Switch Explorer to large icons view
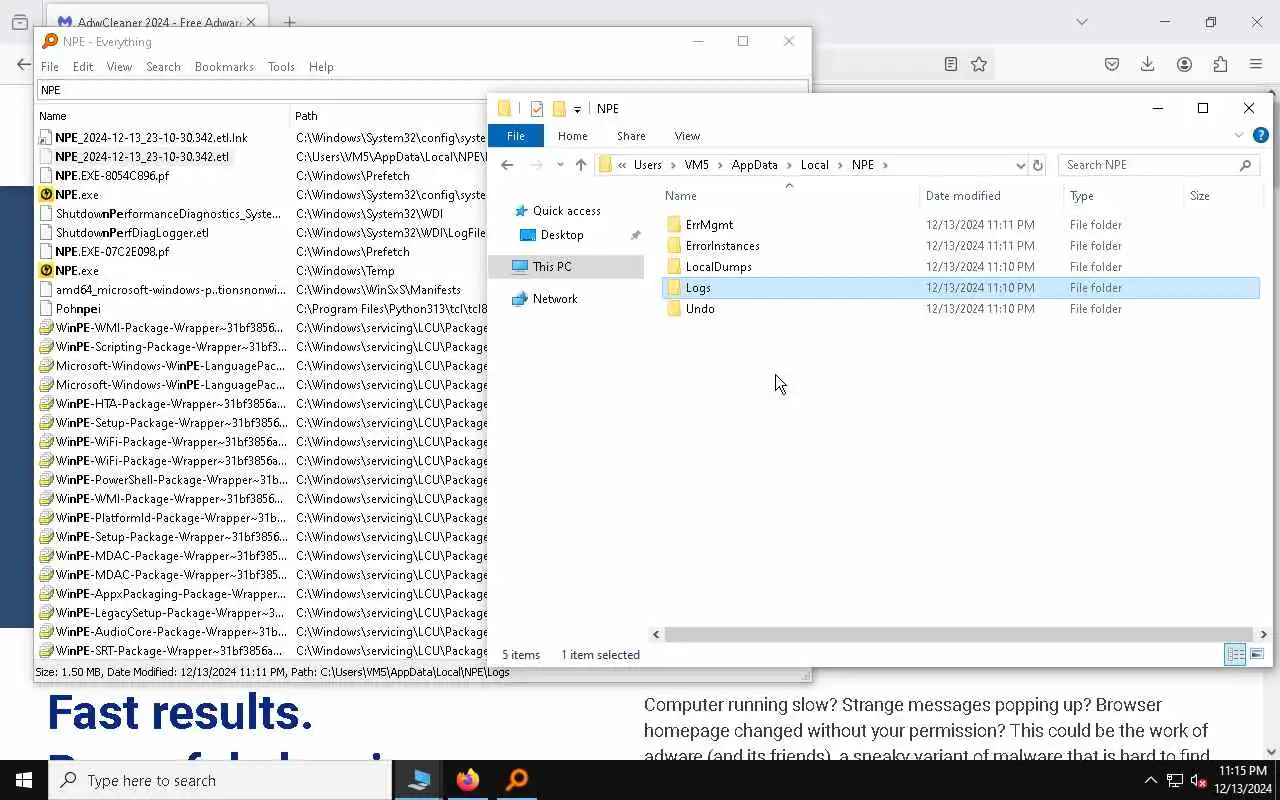 pyautogui.click(x=1257, y=655)
